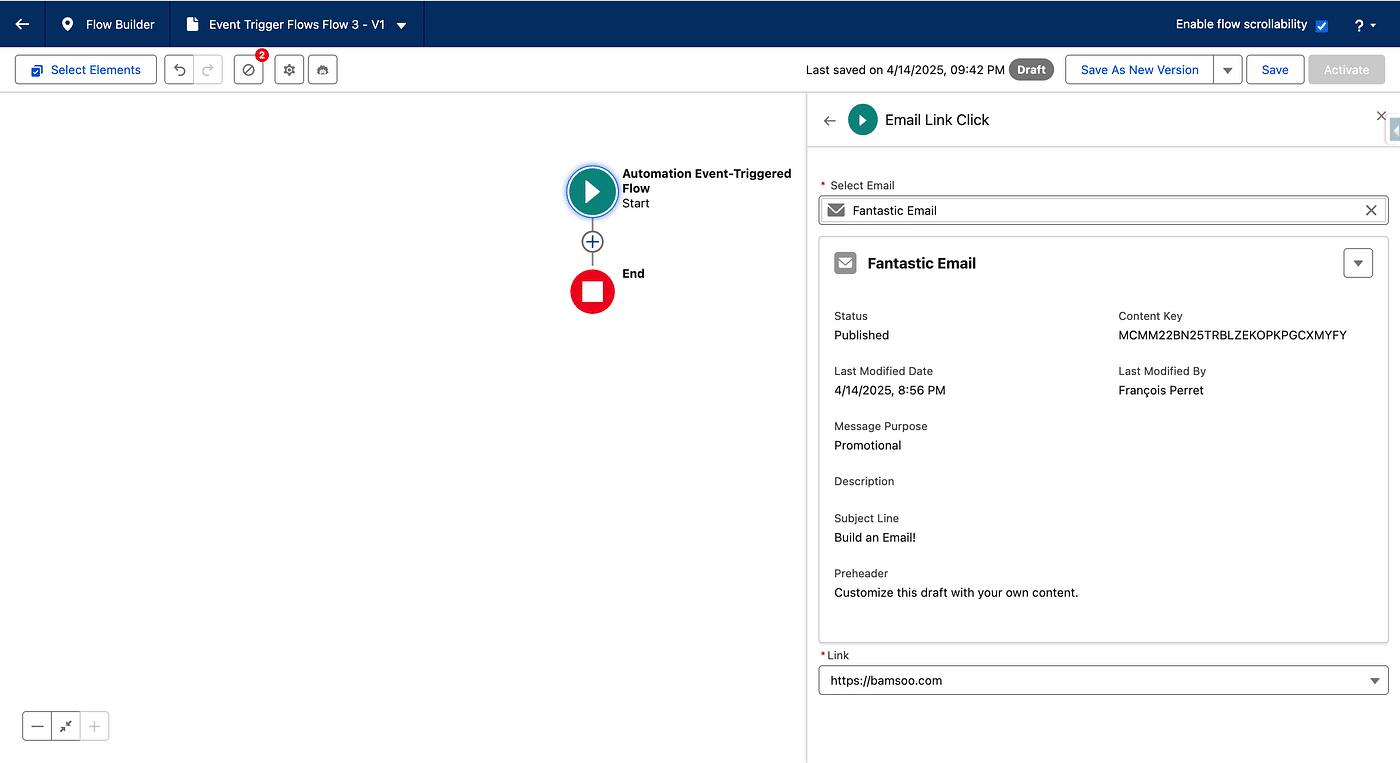This screenshot has height=763, width=1400.
Task: Expand the Fantastic Email card options menu
Action: pos(1357,263)
